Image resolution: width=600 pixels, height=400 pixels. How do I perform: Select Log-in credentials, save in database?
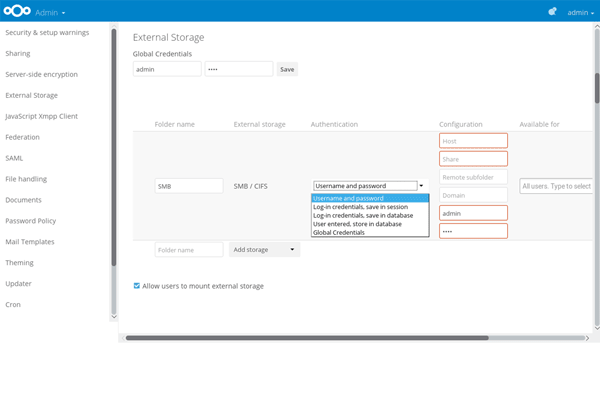[x=364, y=215]
